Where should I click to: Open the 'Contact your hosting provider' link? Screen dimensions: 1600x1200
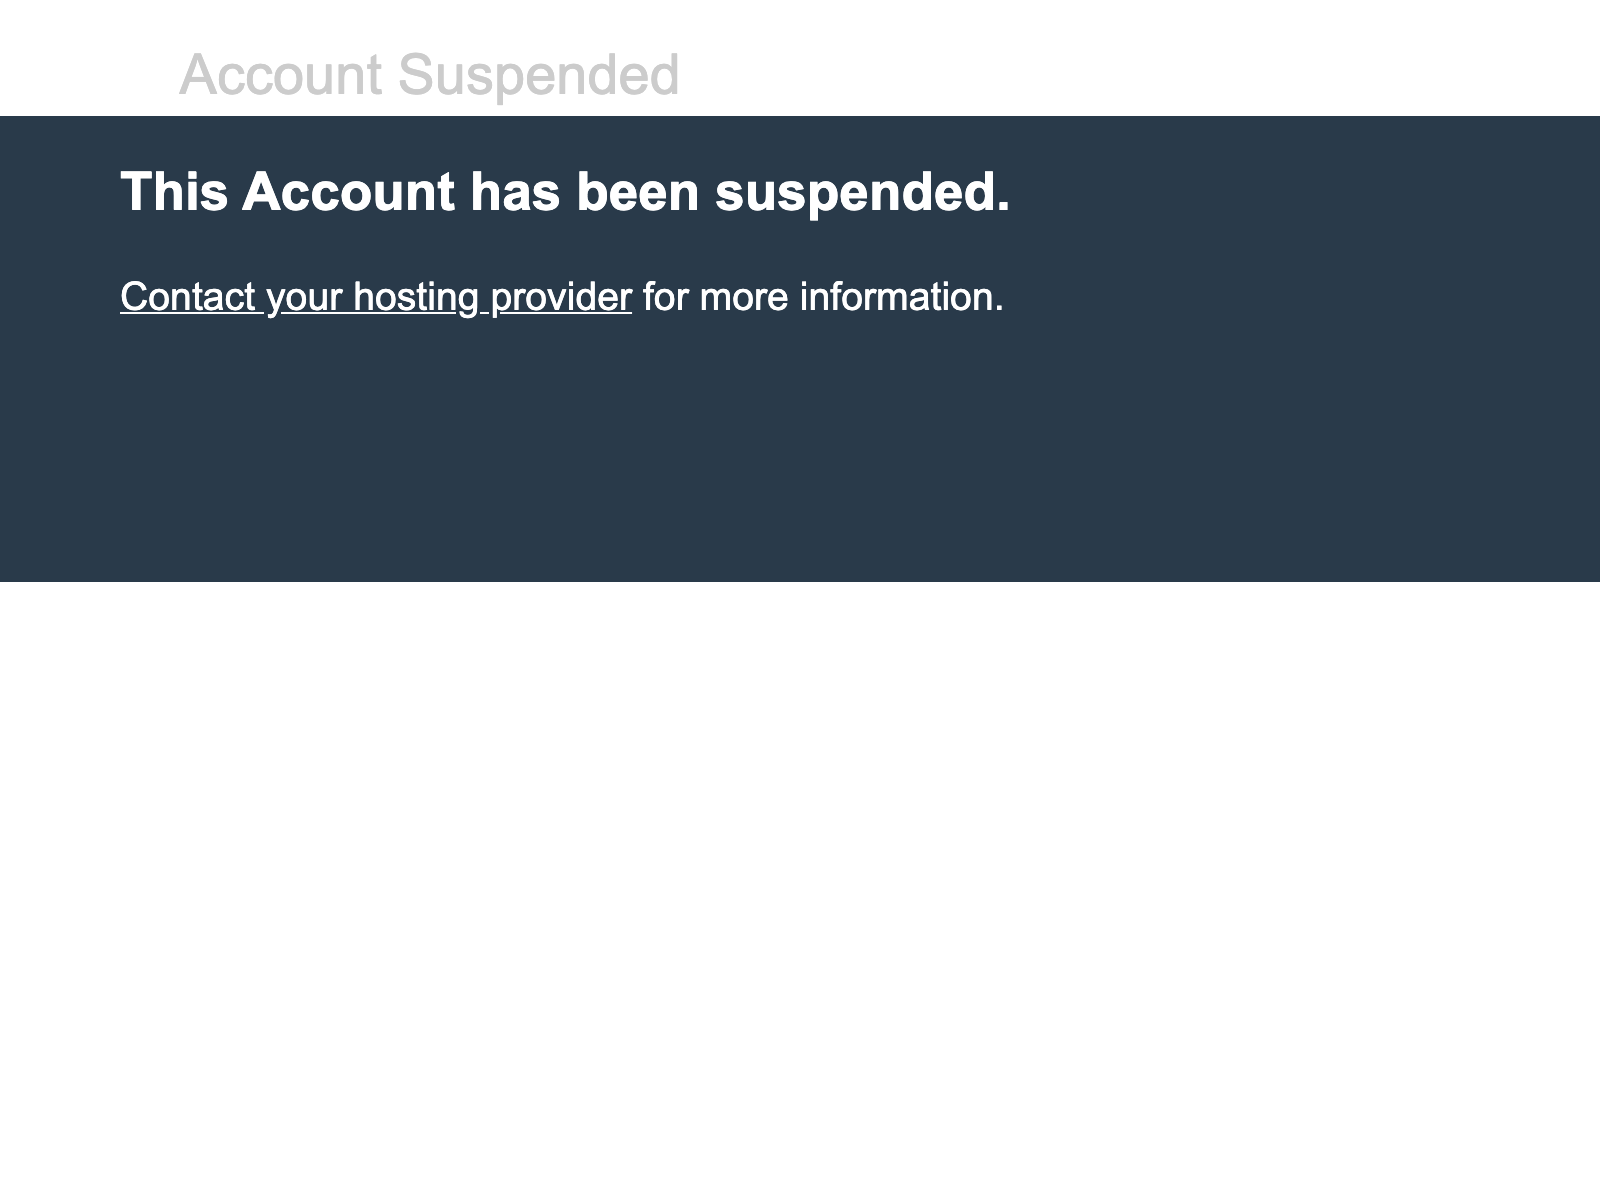pos(375,297)
